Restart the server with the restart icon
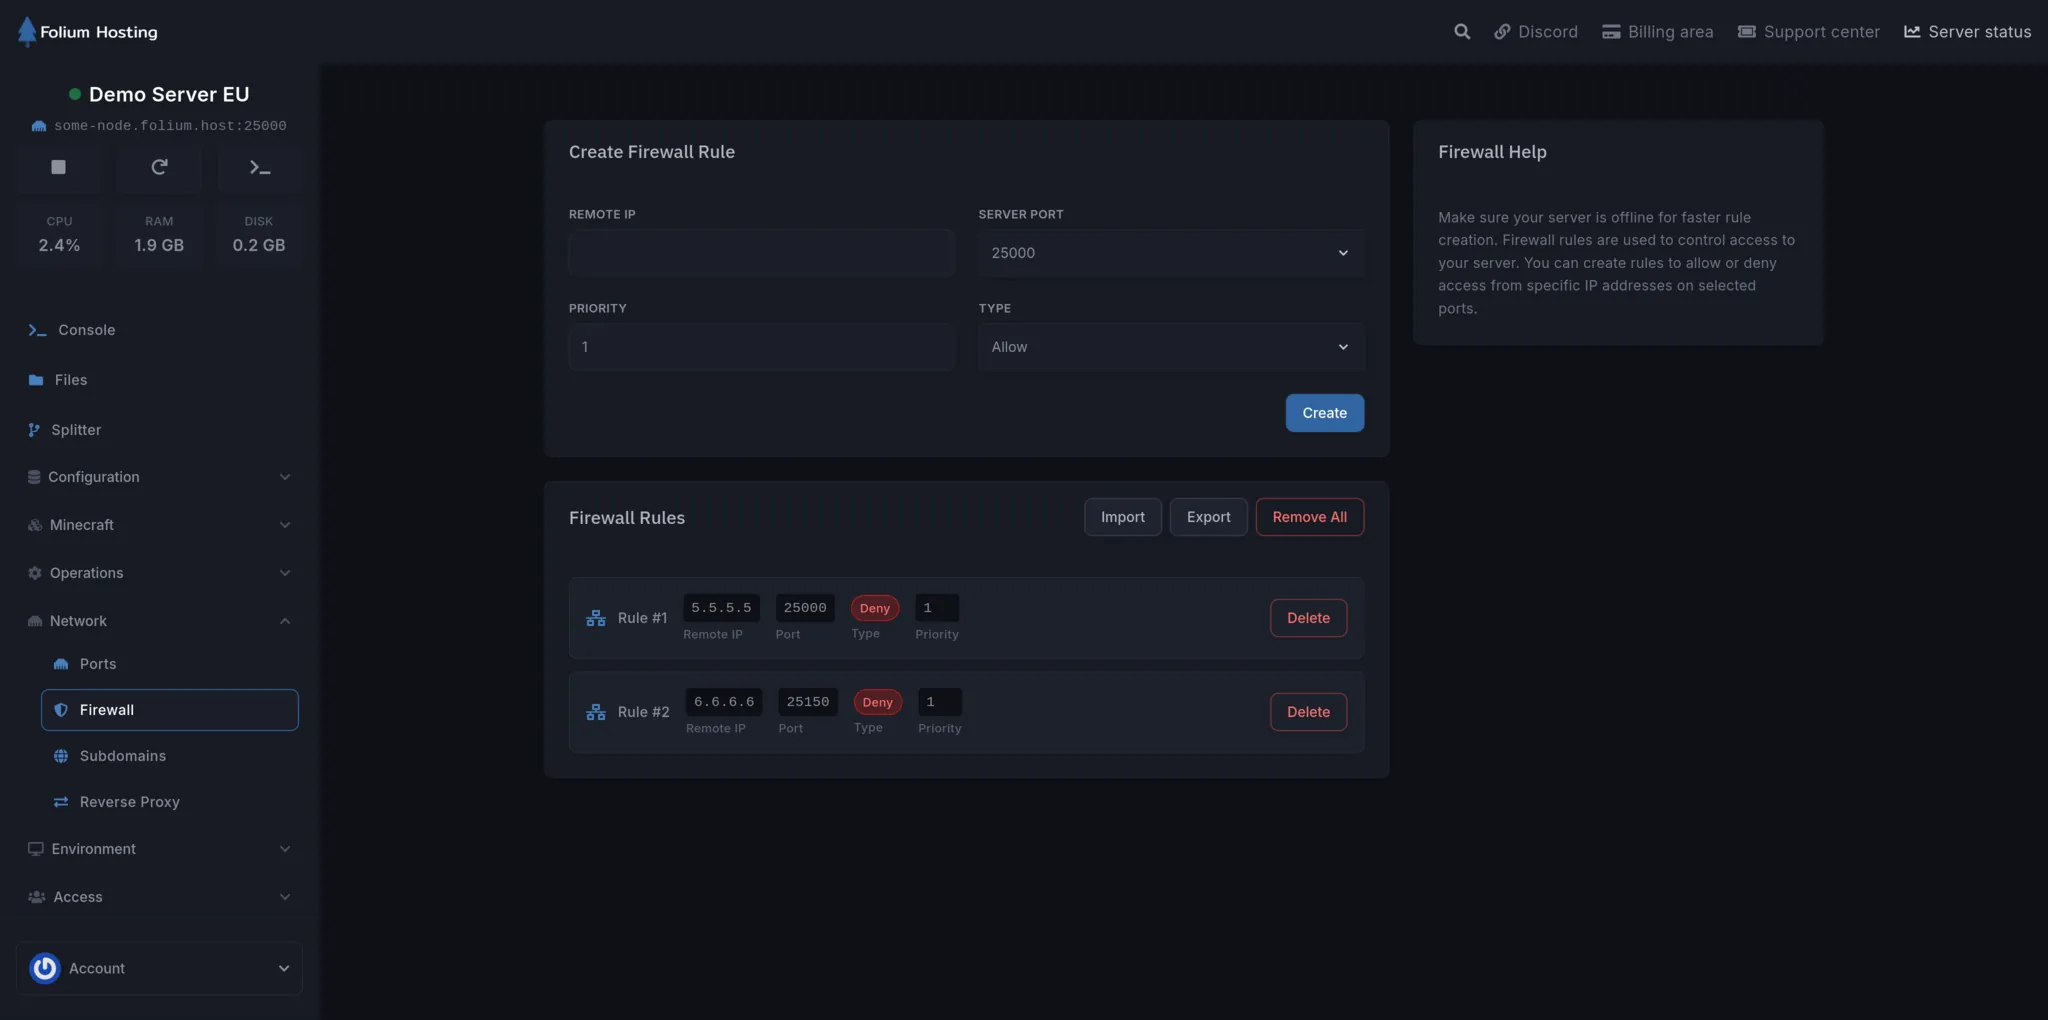Screen dimensions: 2048x1020 coord(159,167)
